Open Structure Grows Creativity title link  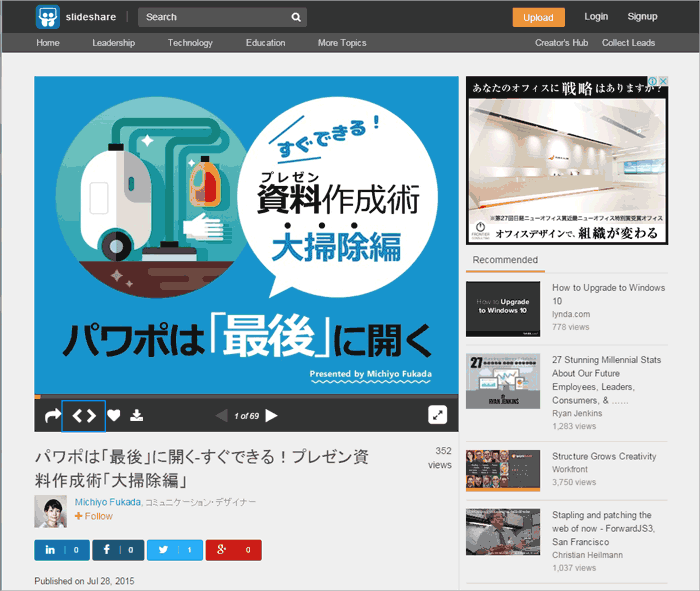(604, 456)
